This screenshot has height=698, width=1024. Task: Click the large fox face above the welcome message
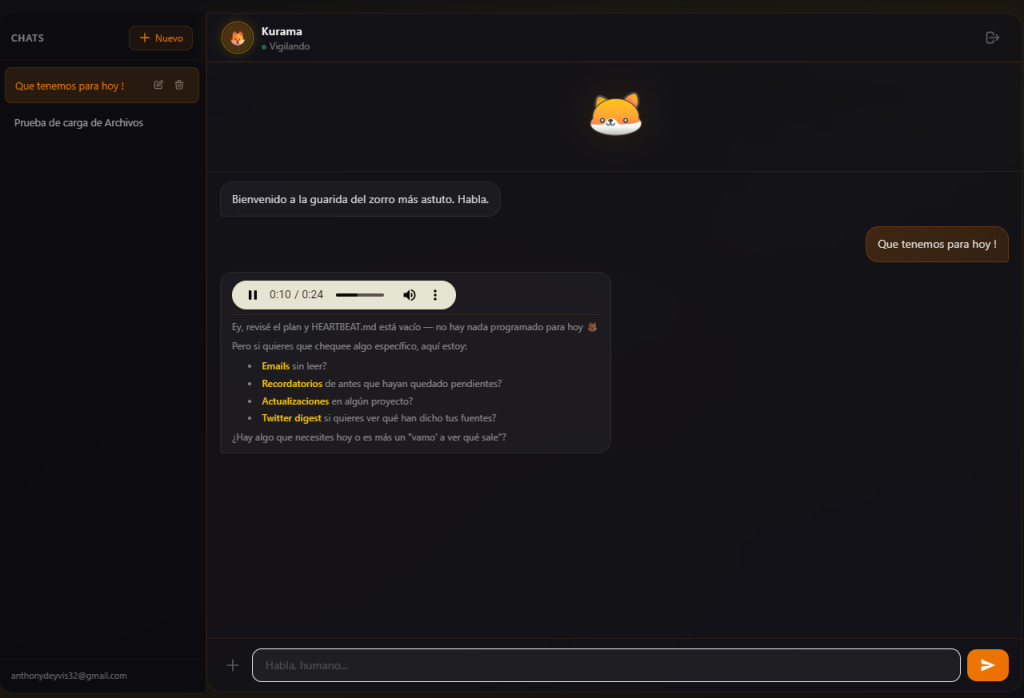point(615,114)
